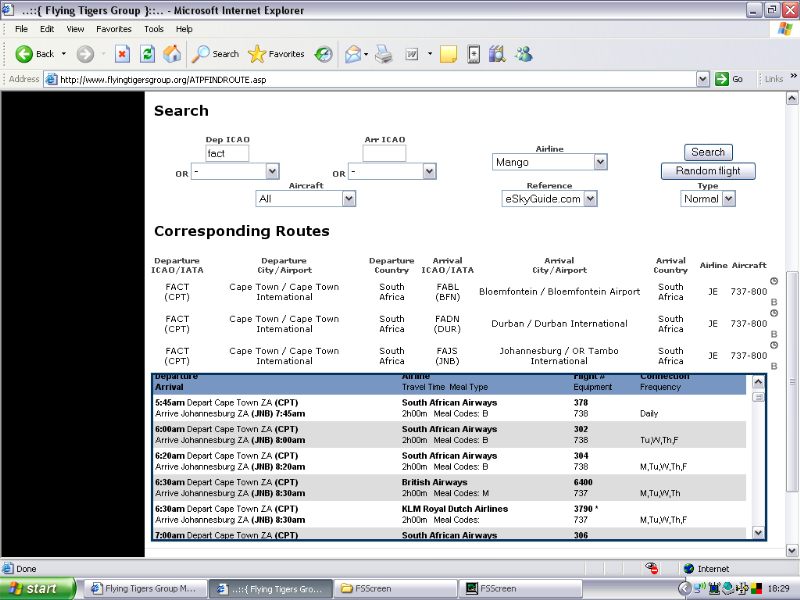Viewport: 800px width, 600px height.
Task: Click the Stop loading icon
Action: [x=122, y=54]
